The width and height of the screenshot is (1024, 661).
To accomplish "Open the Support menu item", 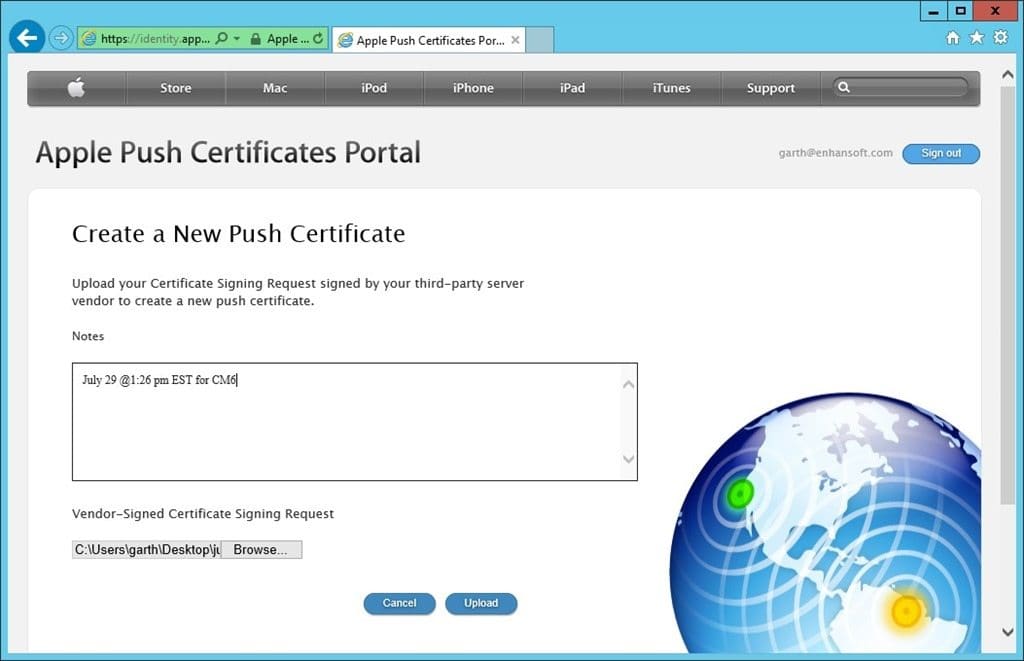I will point(771,88).
